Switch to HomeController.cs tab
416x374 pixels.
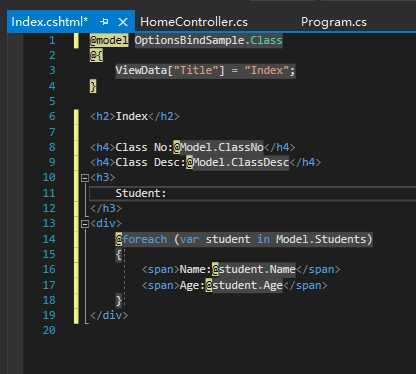(x=194, y=22)
